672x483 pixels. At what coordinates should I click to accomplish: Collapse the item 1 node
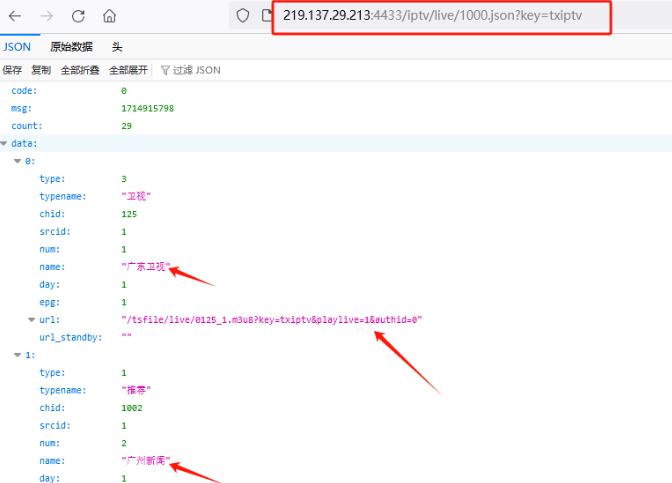(16, 355)
